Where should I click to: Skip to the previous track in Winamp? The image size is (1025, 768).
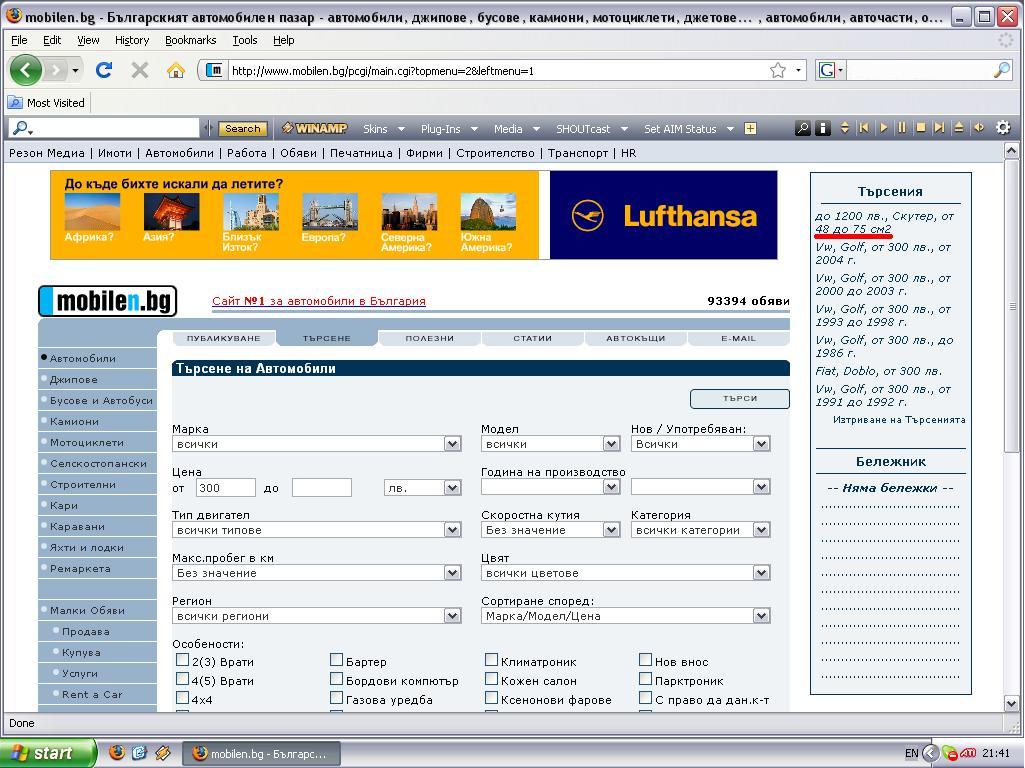pos(864,128)
